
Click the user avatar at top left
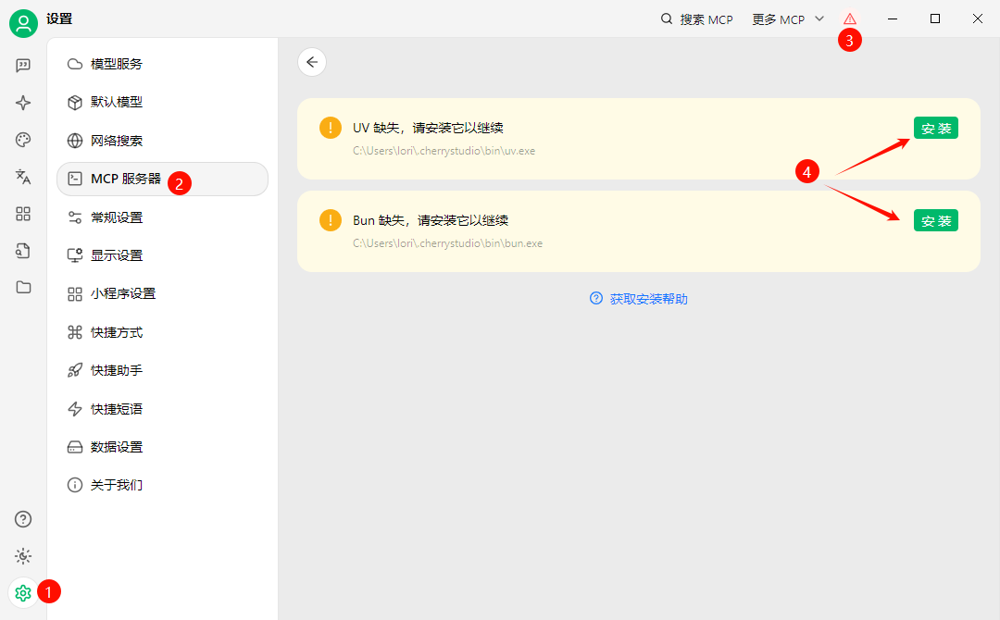pos(23,23)
